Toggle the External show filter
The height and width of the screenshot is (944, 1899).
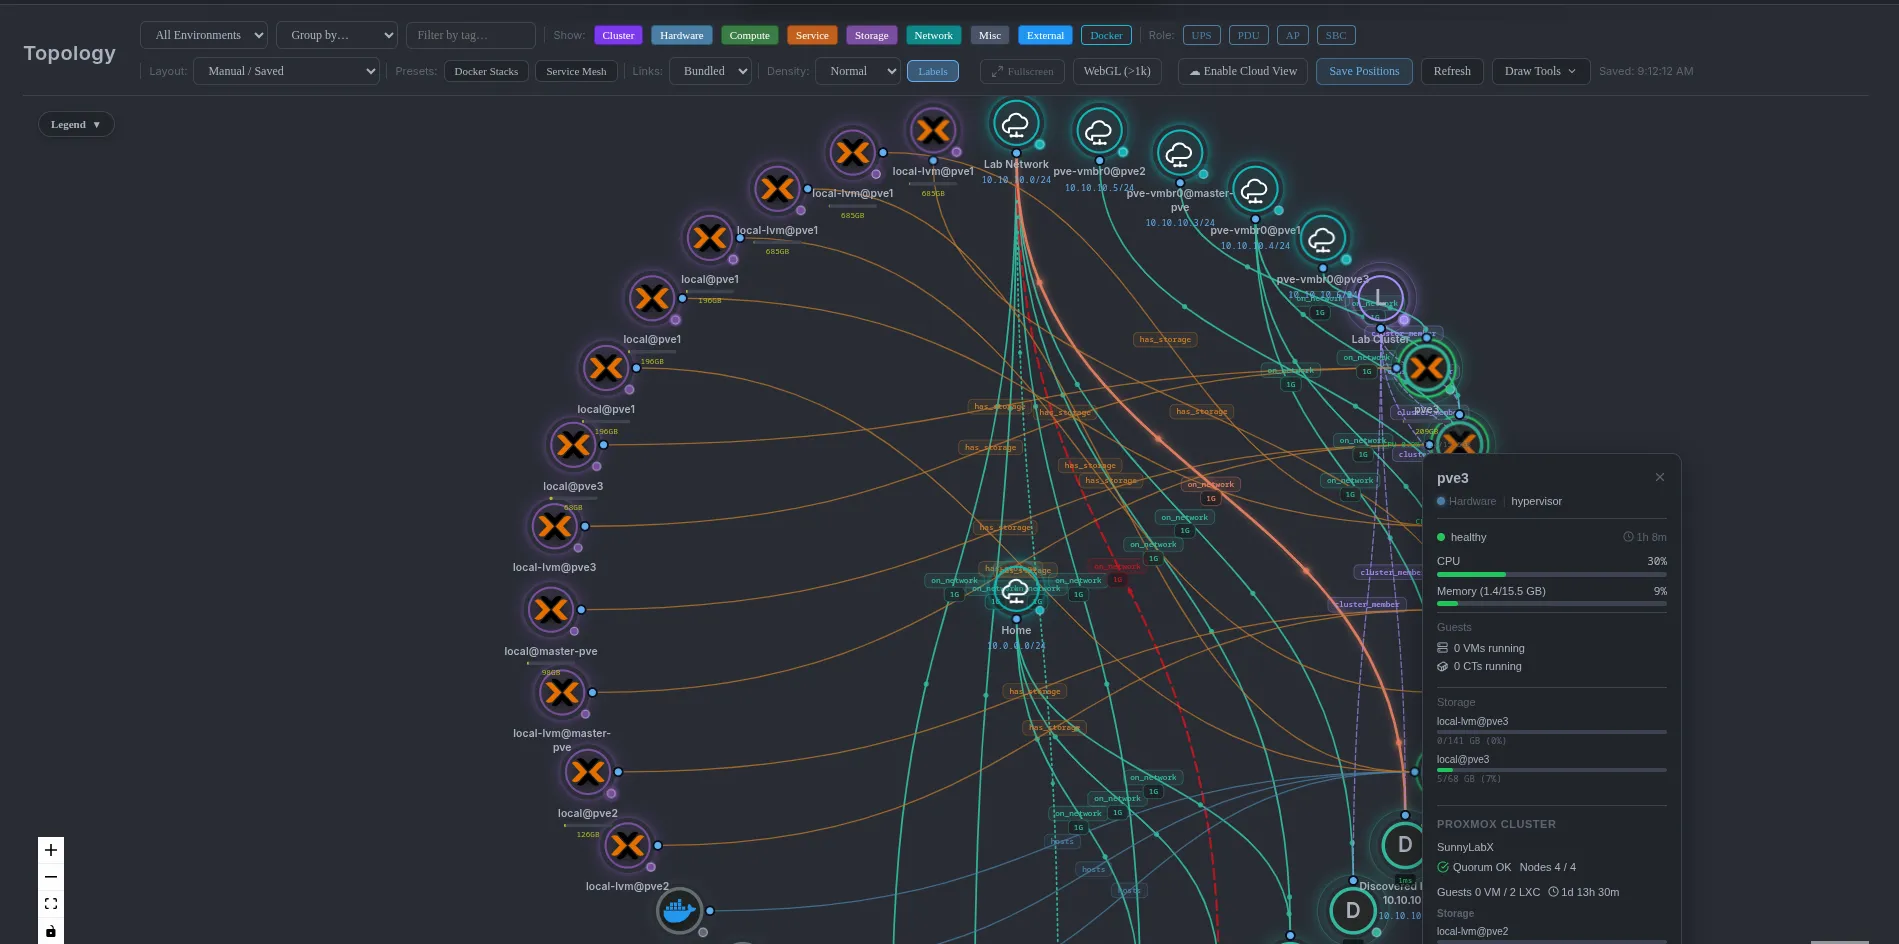tap(1046, 35)
